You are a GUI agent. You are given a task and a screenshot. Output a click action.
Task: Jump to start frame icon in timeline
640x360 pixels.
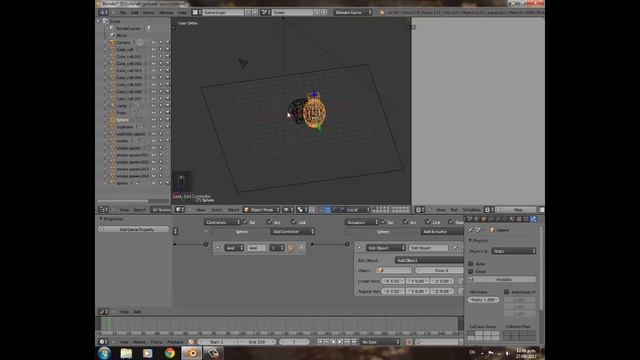pyautogui.click(x=320, y=342)
